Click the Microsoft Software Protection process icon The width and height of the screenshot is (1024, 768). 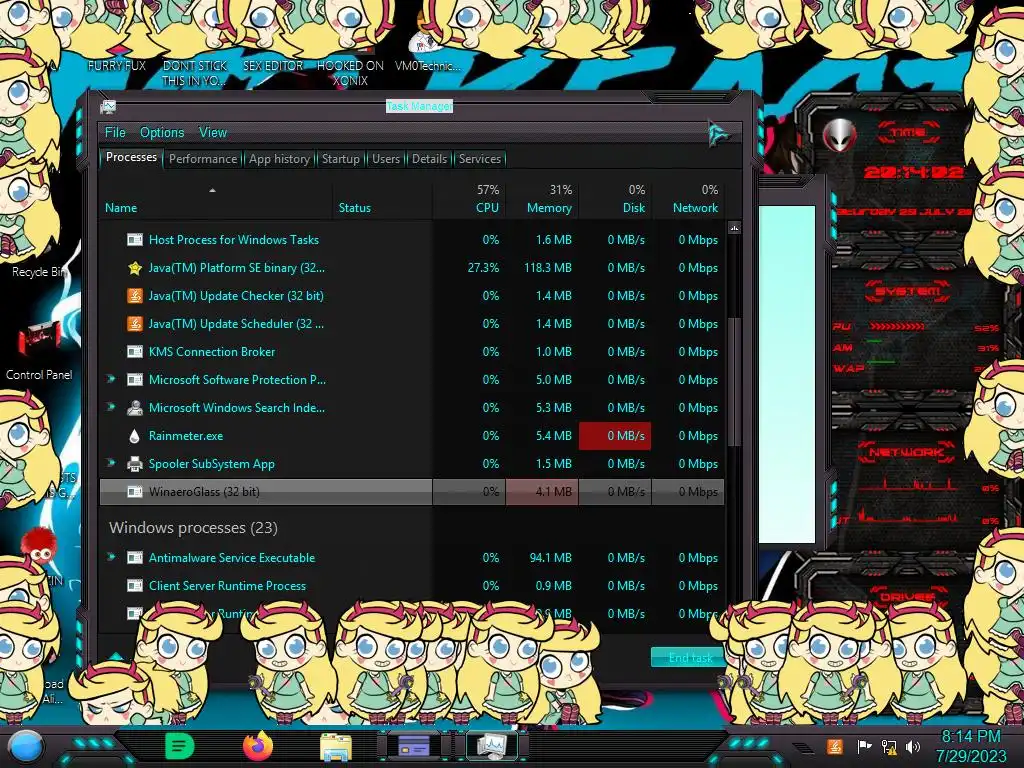coord(135,380)
